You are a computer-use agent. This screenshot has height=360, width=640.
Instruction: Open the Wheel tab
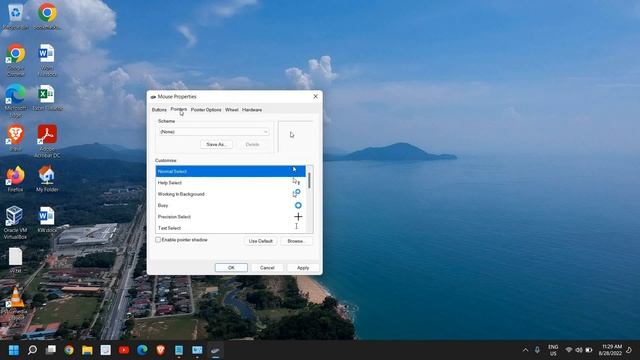[x=231, y=110]
